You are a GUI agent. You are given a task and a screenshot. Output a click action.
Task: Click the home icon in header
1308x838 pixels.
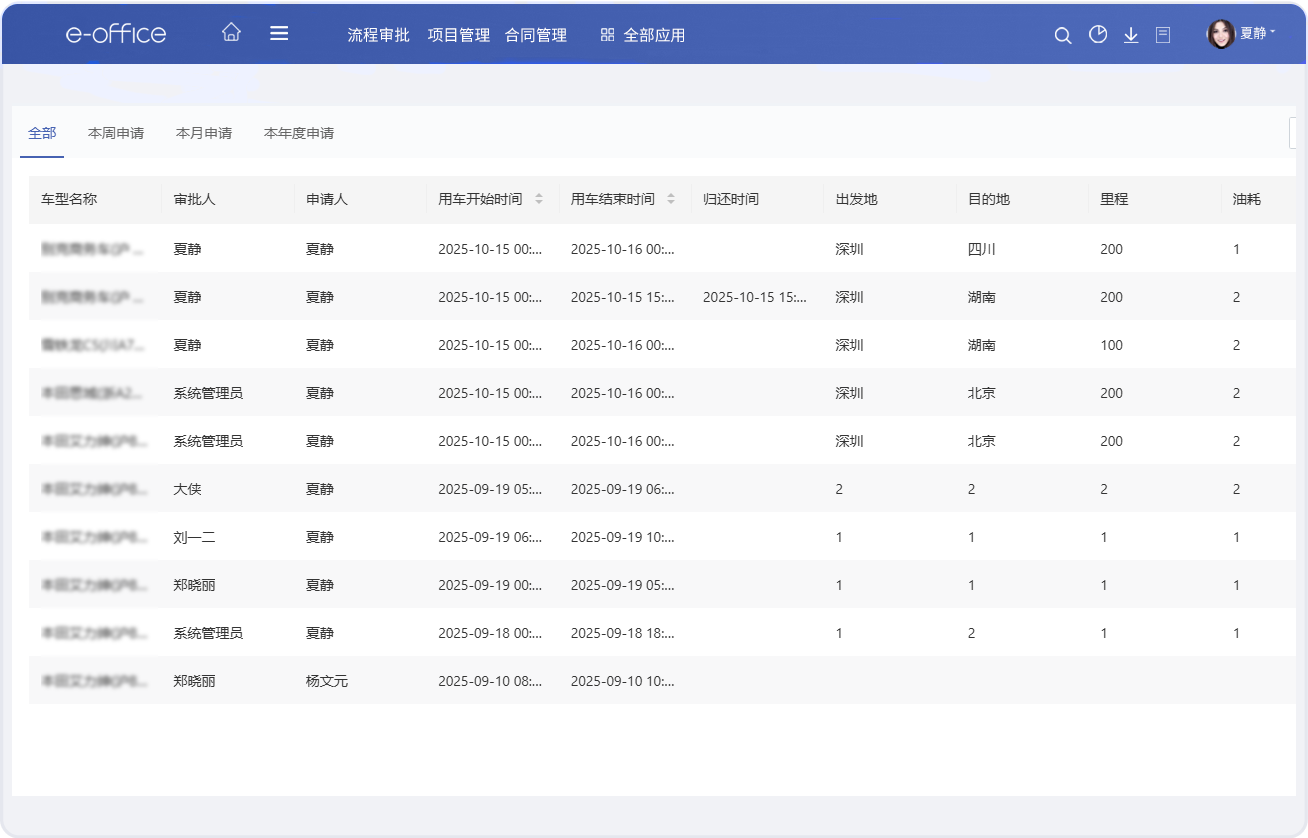click(x=231, y=33)
